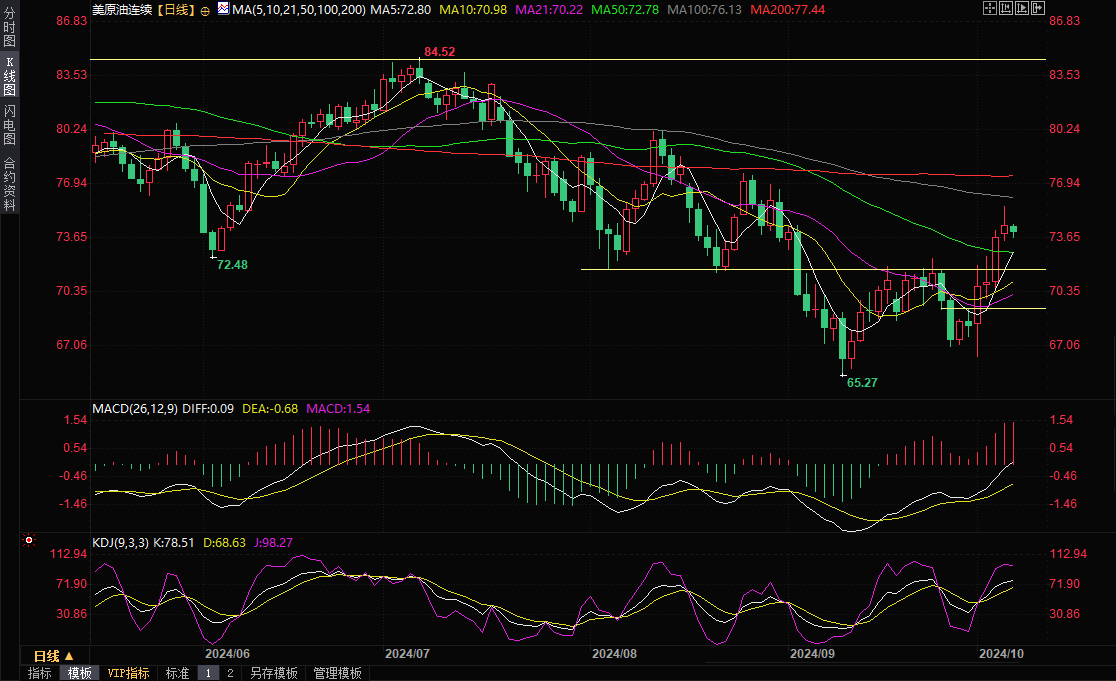Screen dimensions: 1116x681
Task: Click the export arrow icon at top right
Action: (1037, 8)
